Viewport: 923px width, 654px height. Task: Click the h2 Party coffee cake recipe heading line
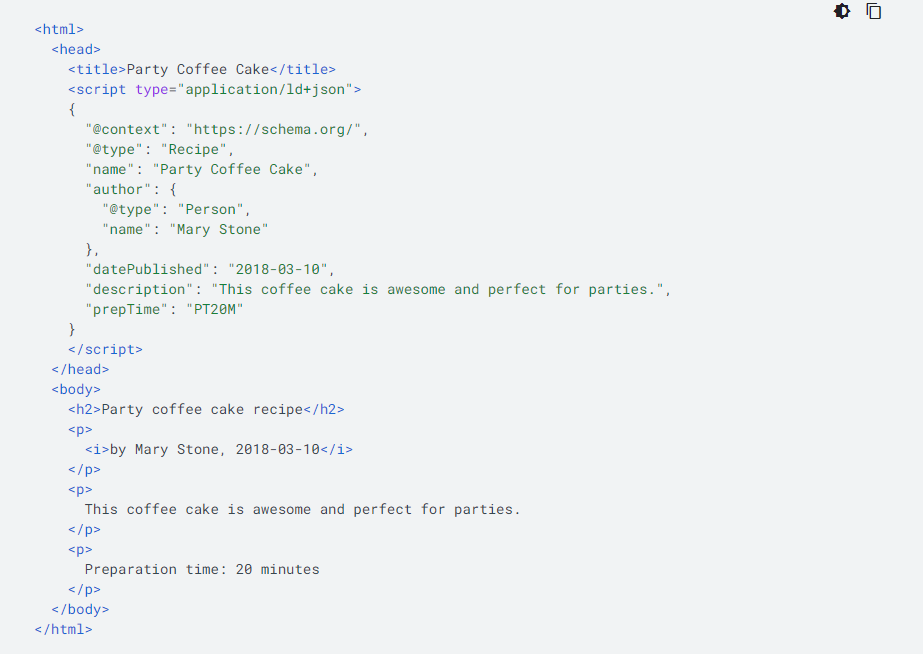206,409
